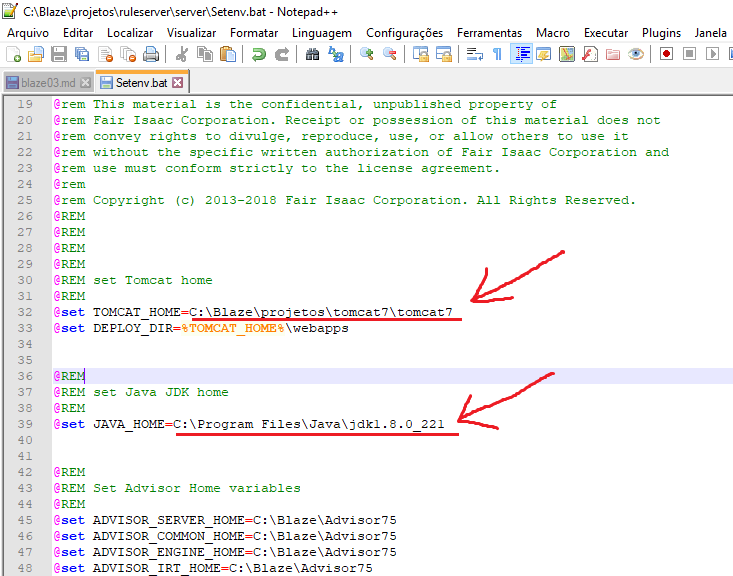Viewport: 733px width, 576px height.
Task: Click the Copyright comment on line 25
Action: tap(345, 200)
